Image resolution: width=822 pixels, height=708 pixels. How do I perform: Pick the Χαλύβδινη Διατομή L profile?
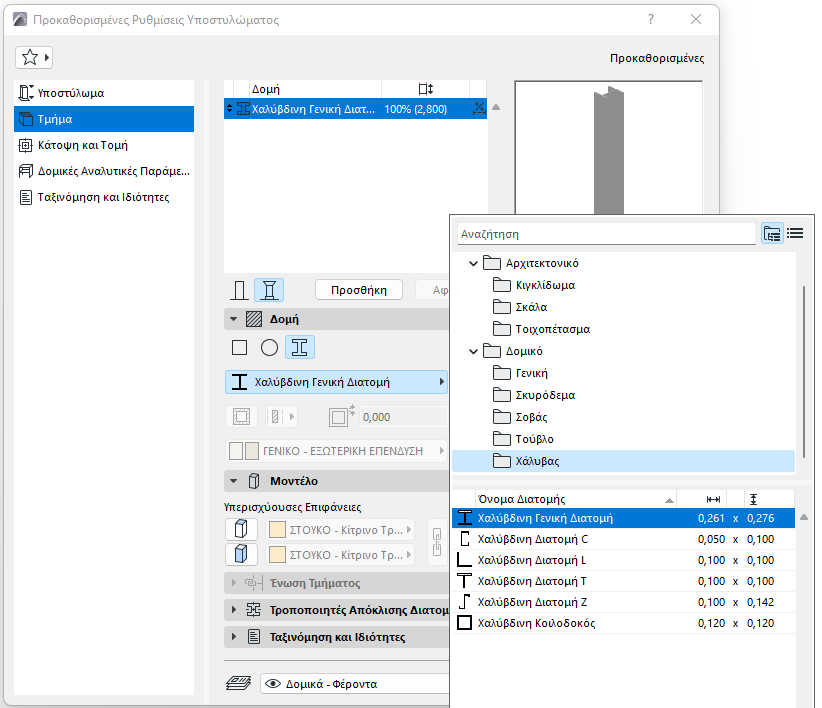(x=623, y=560)
